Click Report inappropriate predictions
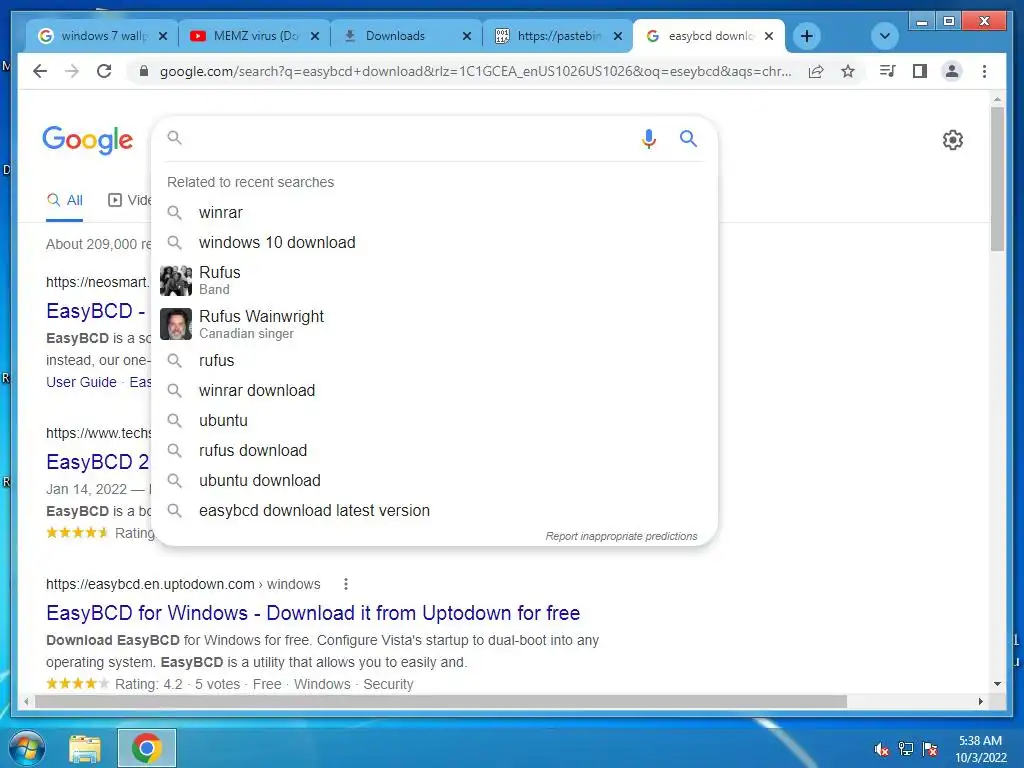 [x=621, y=536]
